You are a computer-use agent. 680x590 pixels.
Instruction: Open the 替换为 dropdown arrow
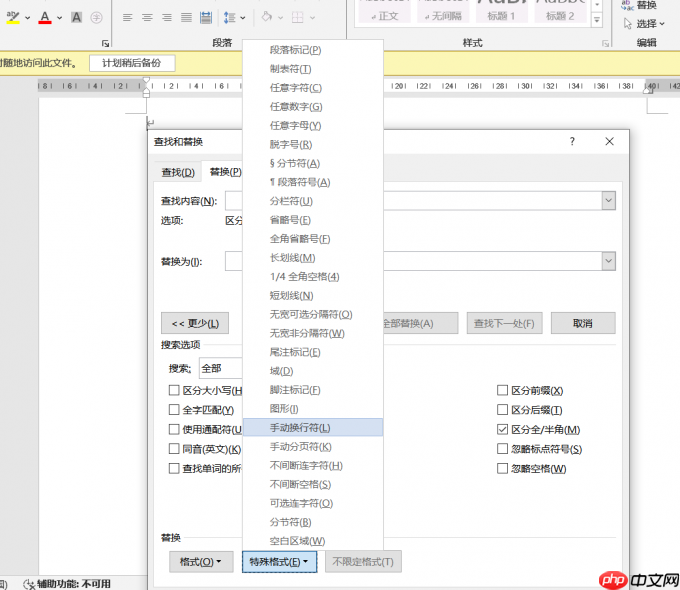coord(608,261)
